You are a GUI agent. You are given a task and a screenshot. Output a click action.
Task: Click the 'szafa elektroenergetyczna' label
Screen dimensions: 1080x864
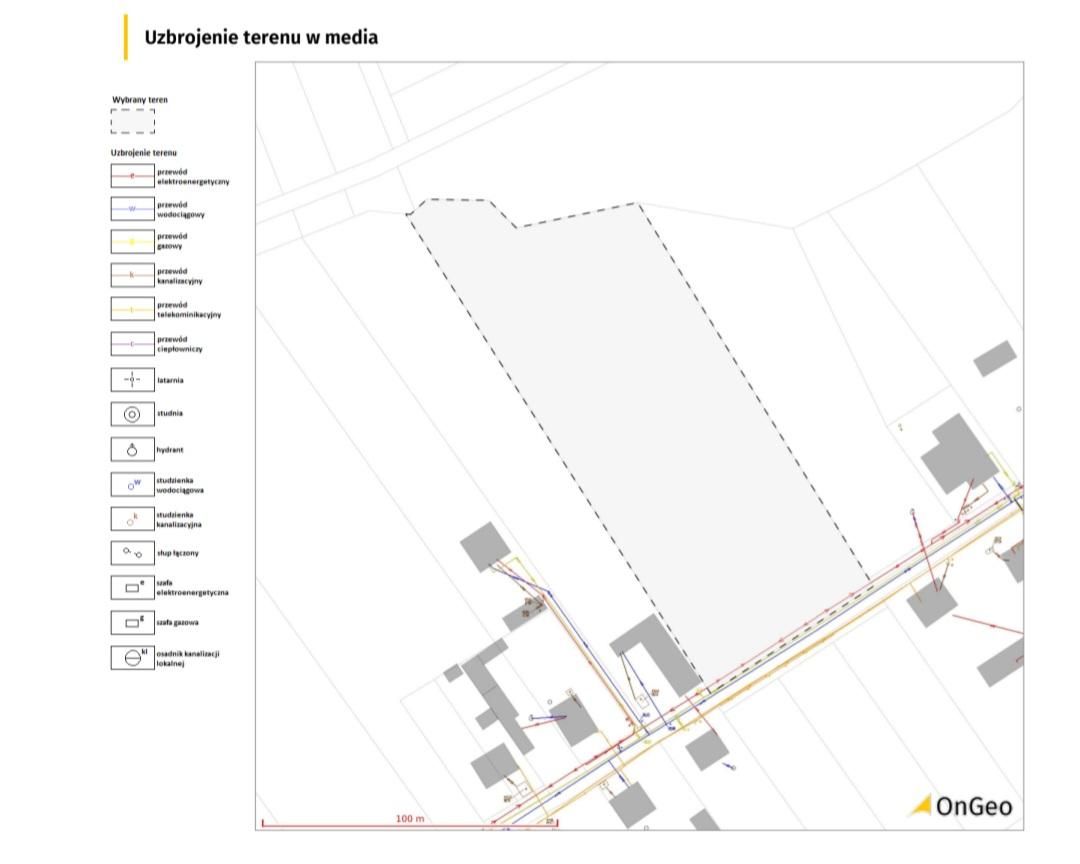click(x=192, y=588)
